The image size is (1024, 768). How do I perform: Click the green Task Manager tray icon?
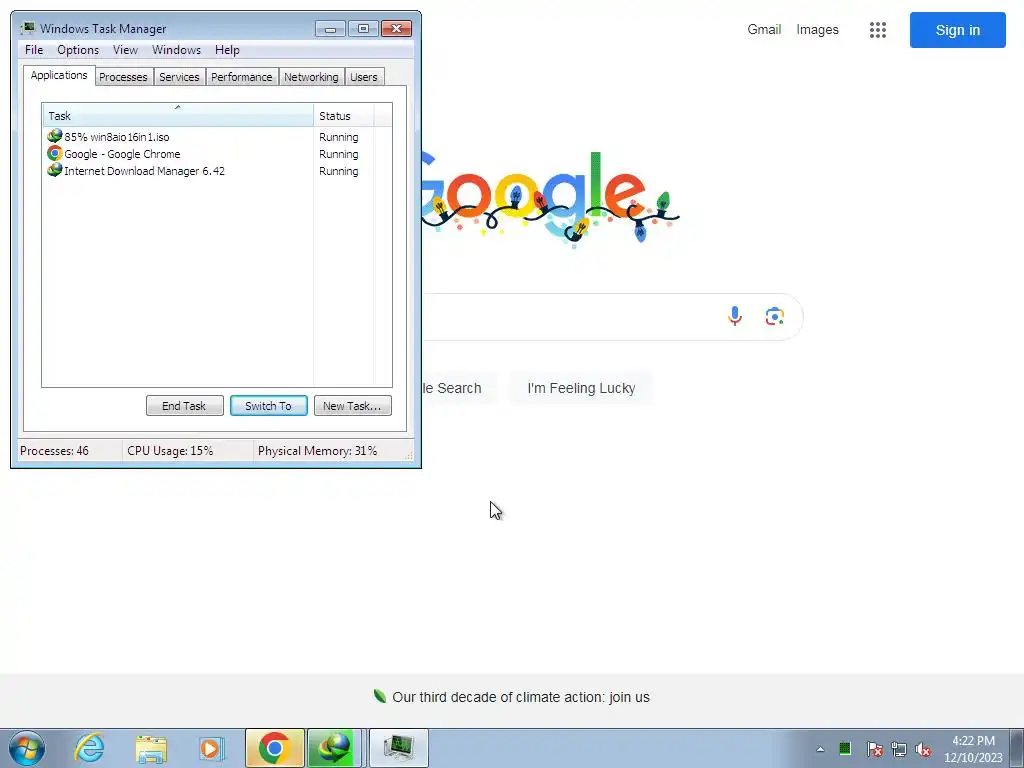click(x=845, y=748)
